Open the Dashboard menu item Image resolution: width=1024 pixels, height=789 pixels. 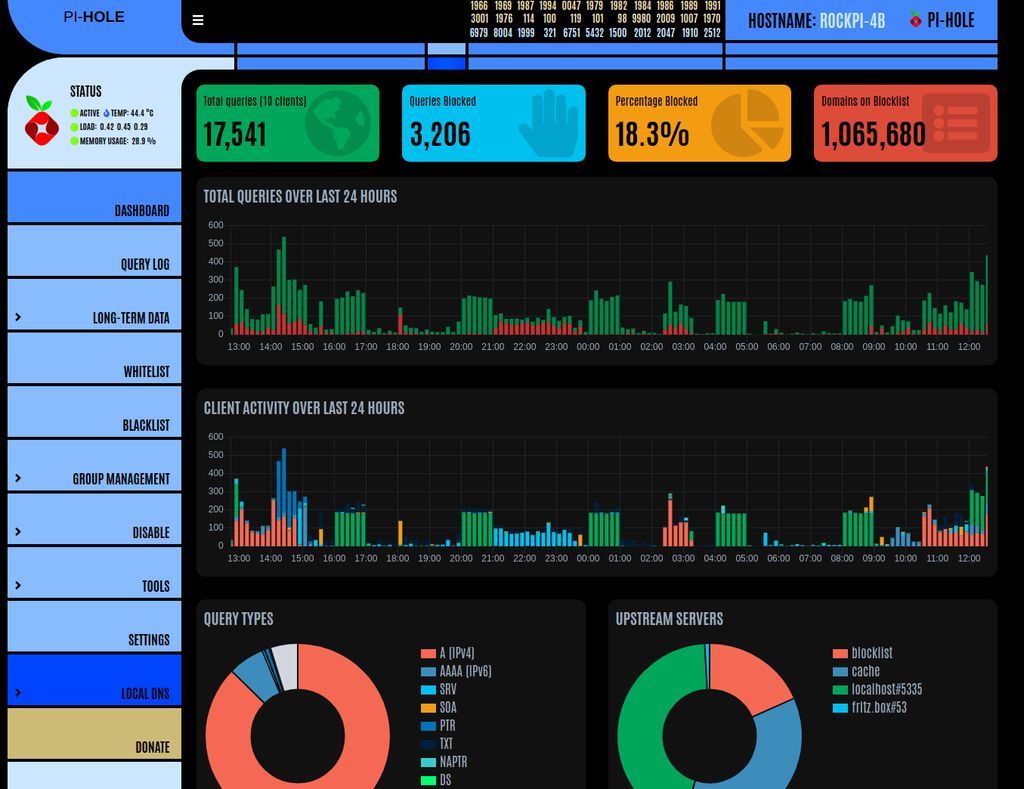click(x=94, y=197)
